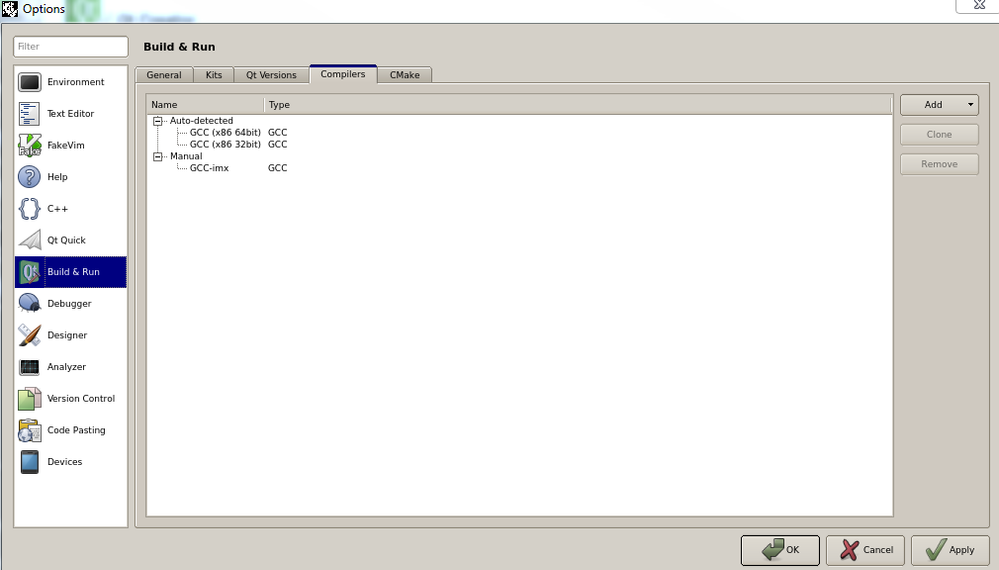This screenshot has width=999, height=570.
Task: Select the GCC (x86 64bit) compiler row
Action: tap(225, 132)
